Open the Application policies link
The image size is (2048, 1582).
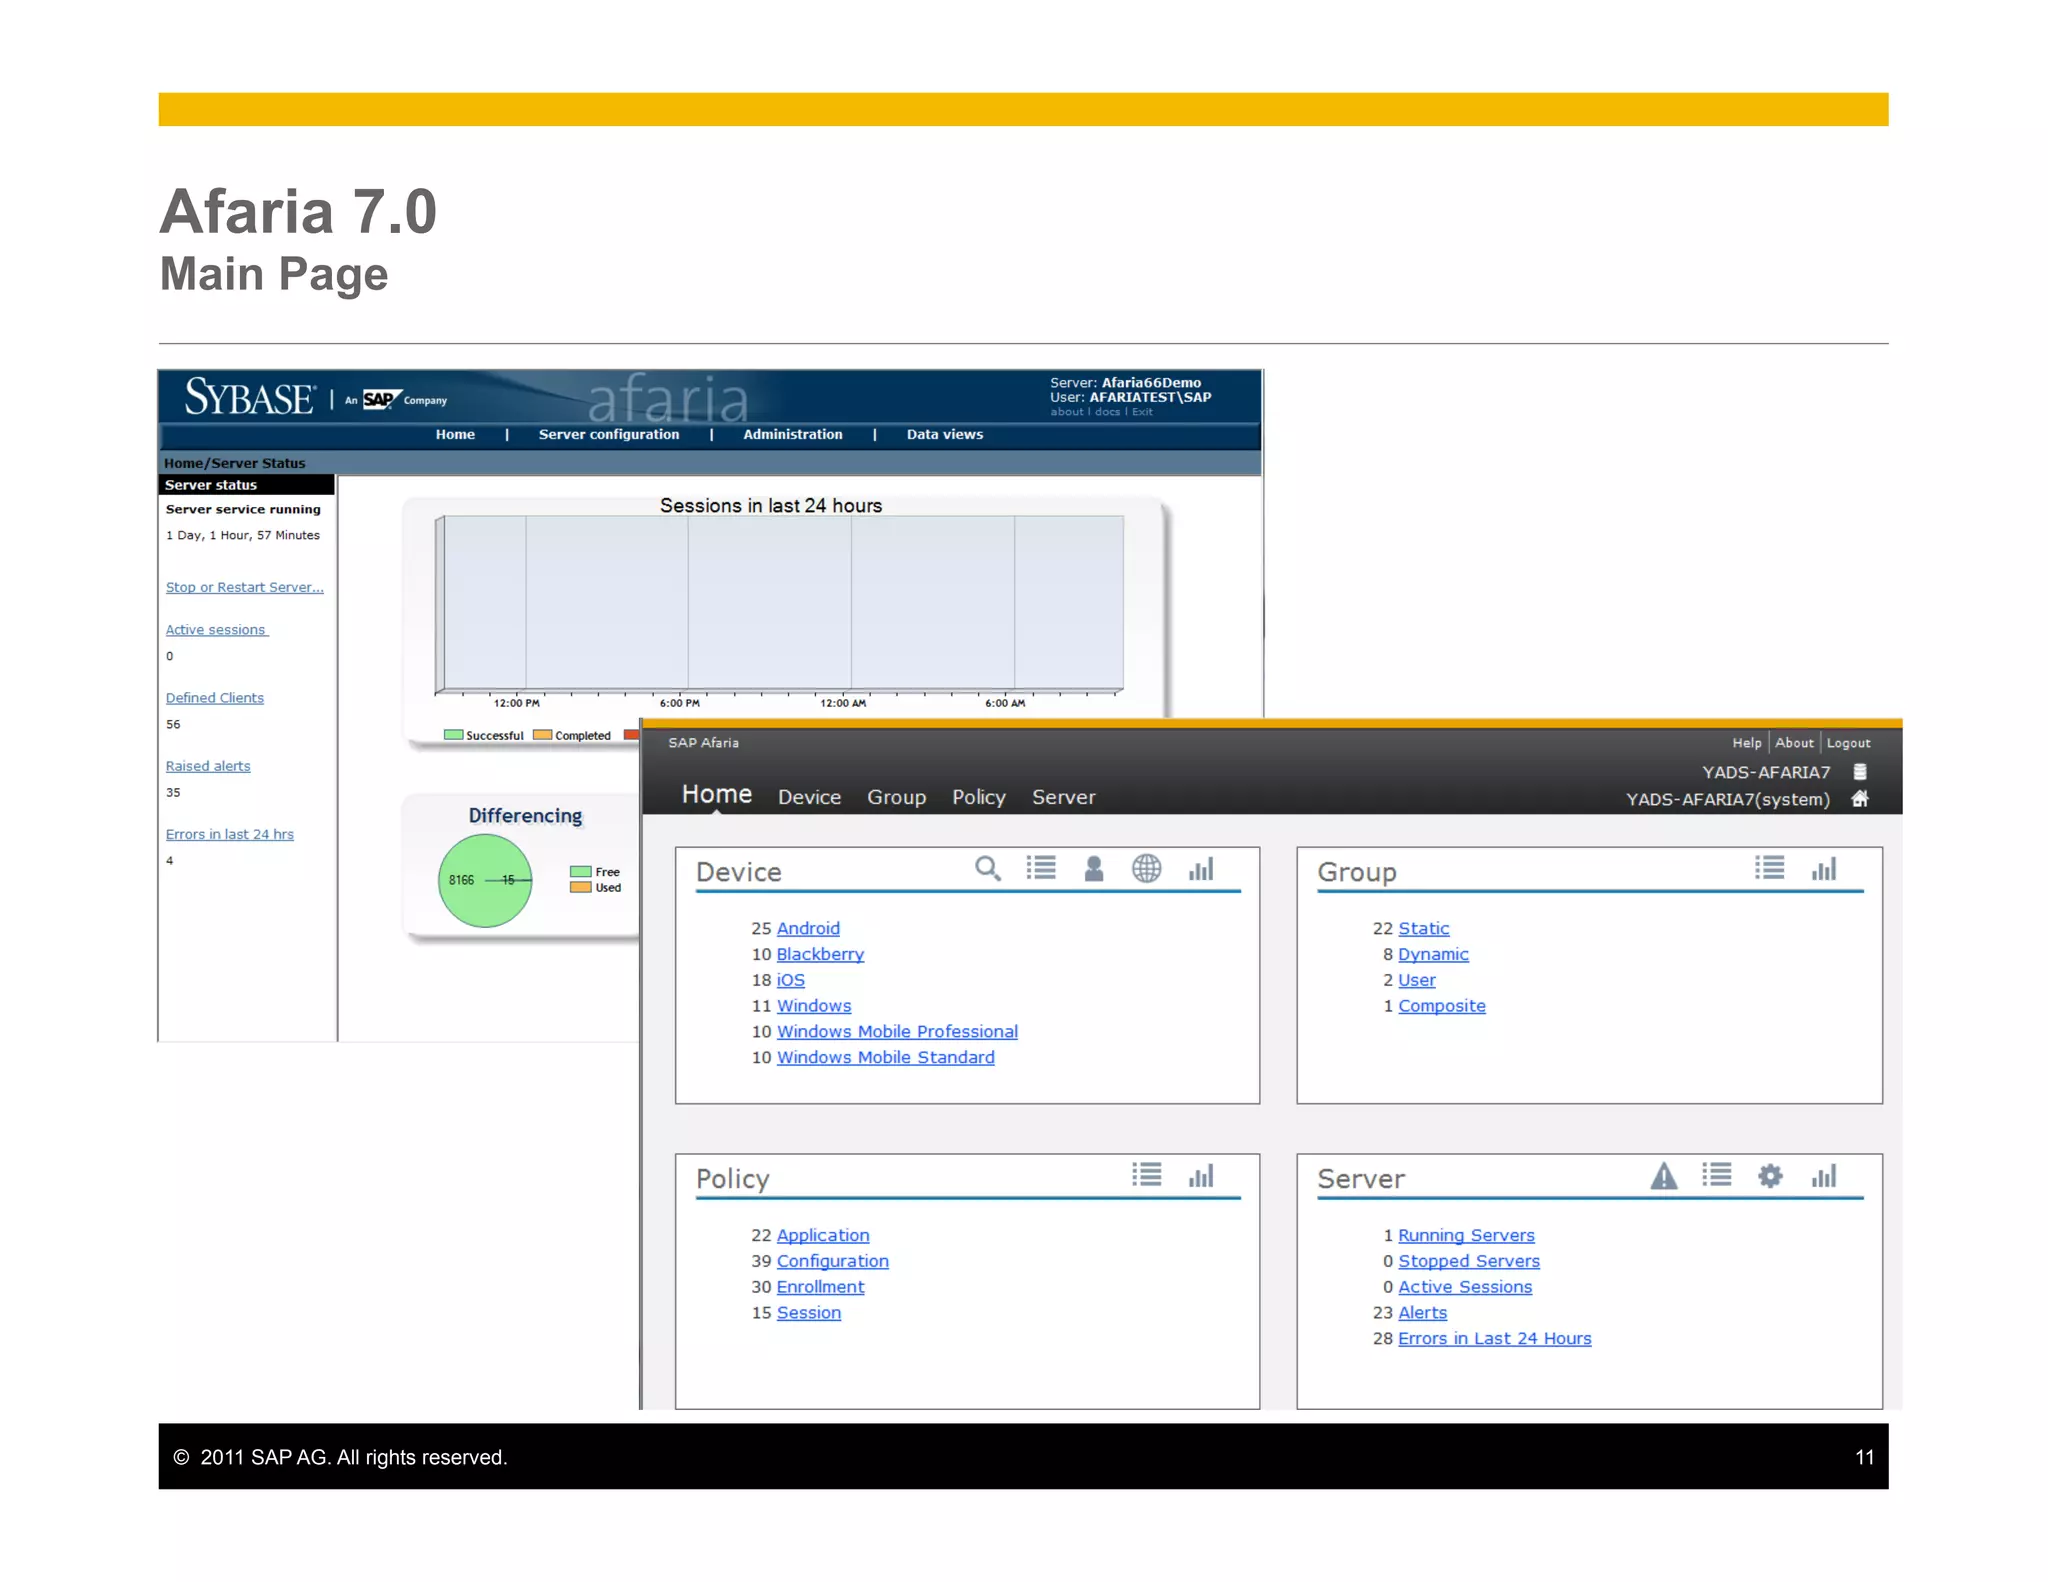[823, 1235]
